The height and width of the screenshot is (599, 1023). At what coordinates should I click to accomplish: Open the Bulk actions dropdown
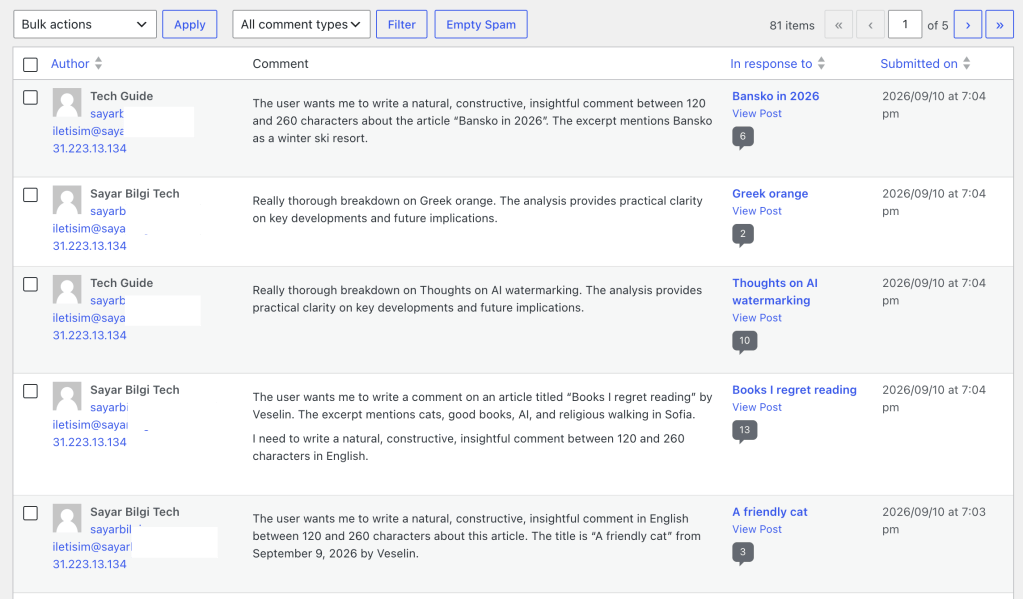85,25
